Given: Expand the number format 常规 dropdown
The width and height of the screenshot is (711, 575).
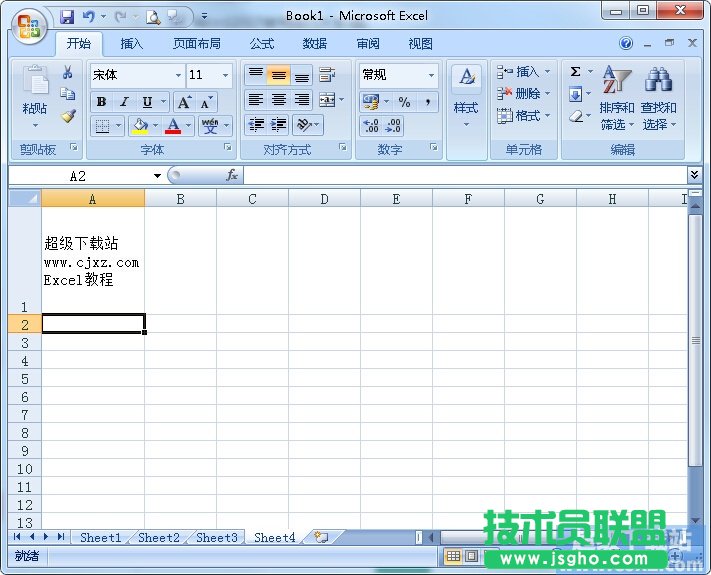Looking at the screenshot, I should pyautogui.click(x=432, y=75).
